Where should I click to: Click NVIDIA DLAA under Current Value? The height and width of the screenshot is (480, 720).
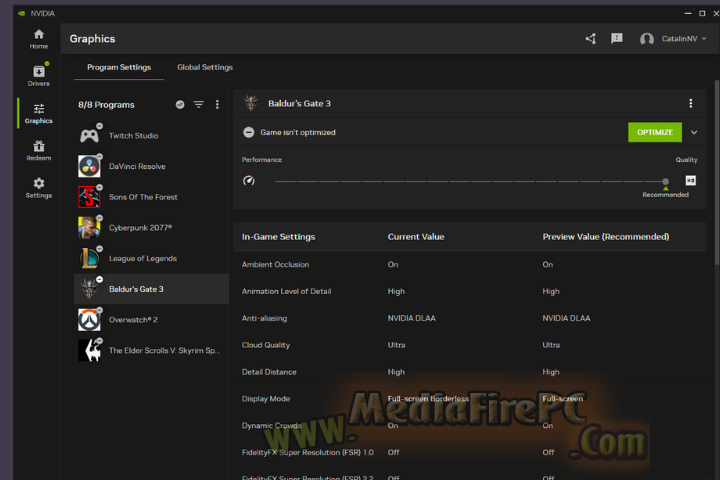[411, 318]
